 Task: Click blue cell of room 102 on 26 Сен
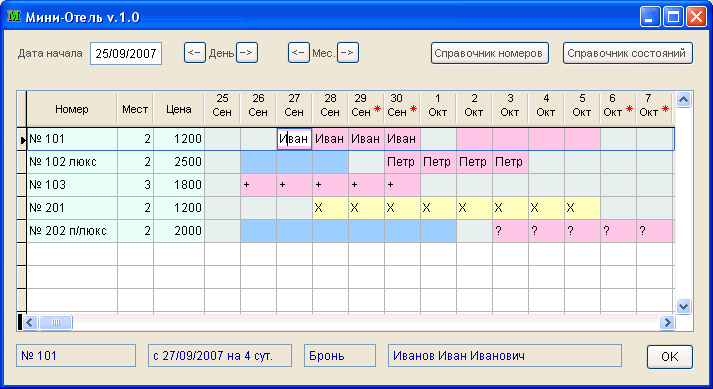tap(258, 162)
